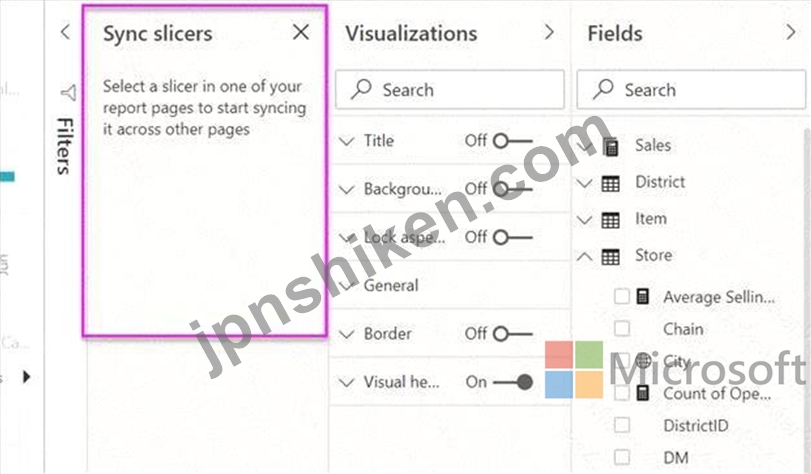Click the Item table icon

pyautogui.click(x=610, y=220)
